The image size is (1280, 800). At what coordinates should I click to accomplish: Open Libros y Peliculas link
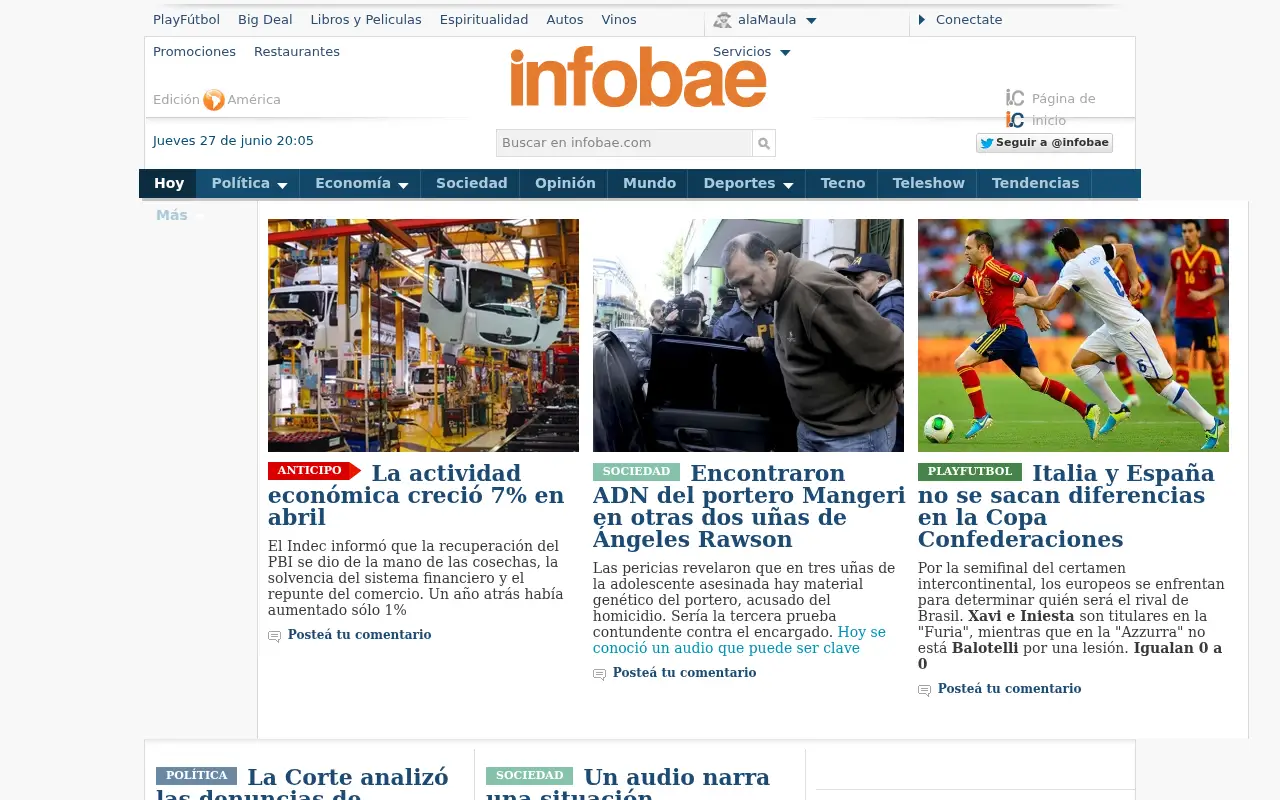pos(366,20)
